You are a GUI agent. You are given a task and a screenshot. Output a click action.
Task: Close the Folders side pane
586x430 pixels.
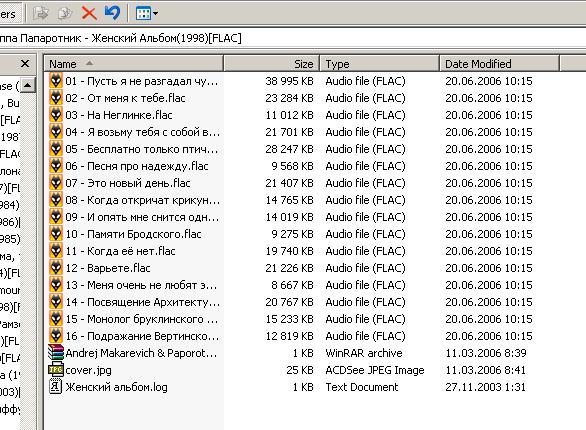point(25,64)
